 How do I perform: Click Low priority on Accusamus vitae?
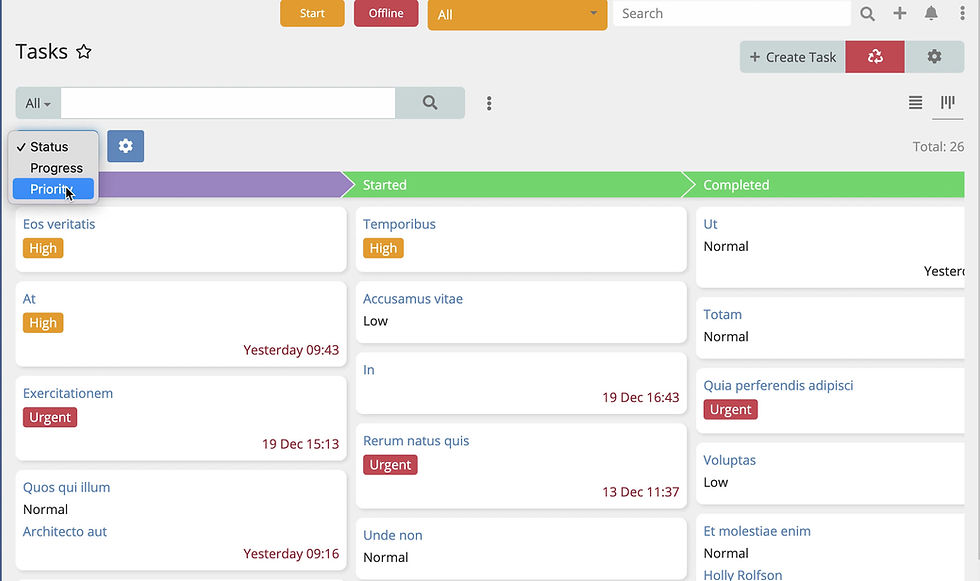pyautogui.click(x=376, y=321)
